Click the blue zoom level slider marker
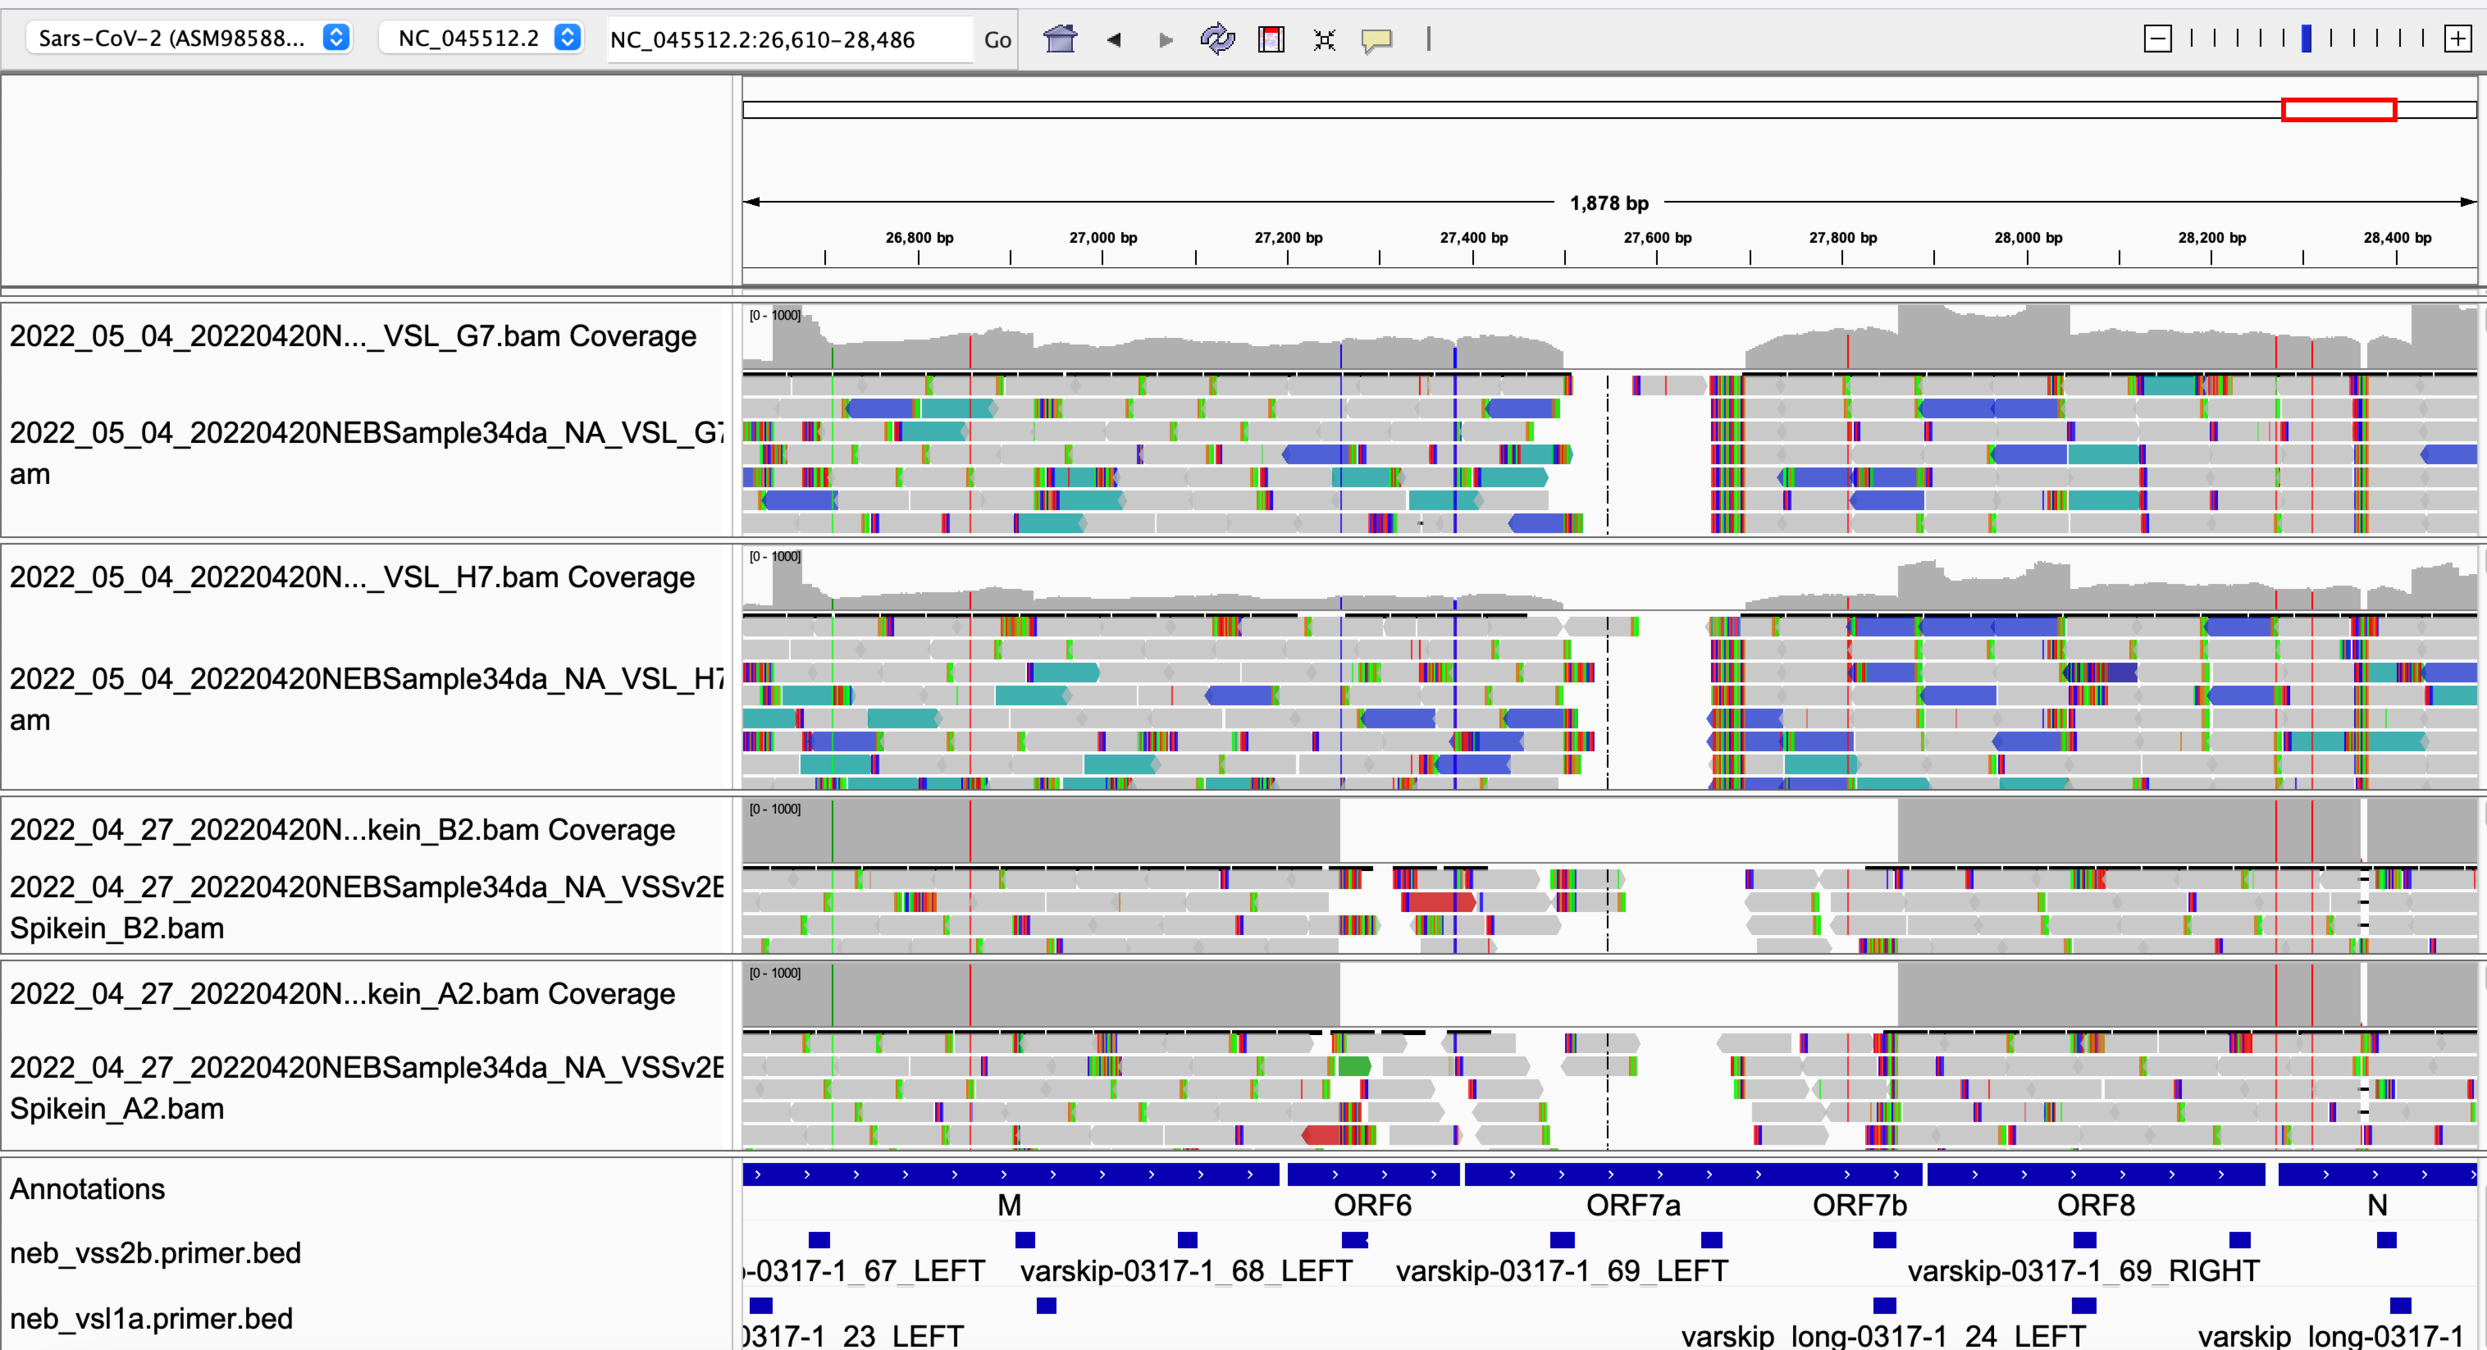 click(2306, 39)
